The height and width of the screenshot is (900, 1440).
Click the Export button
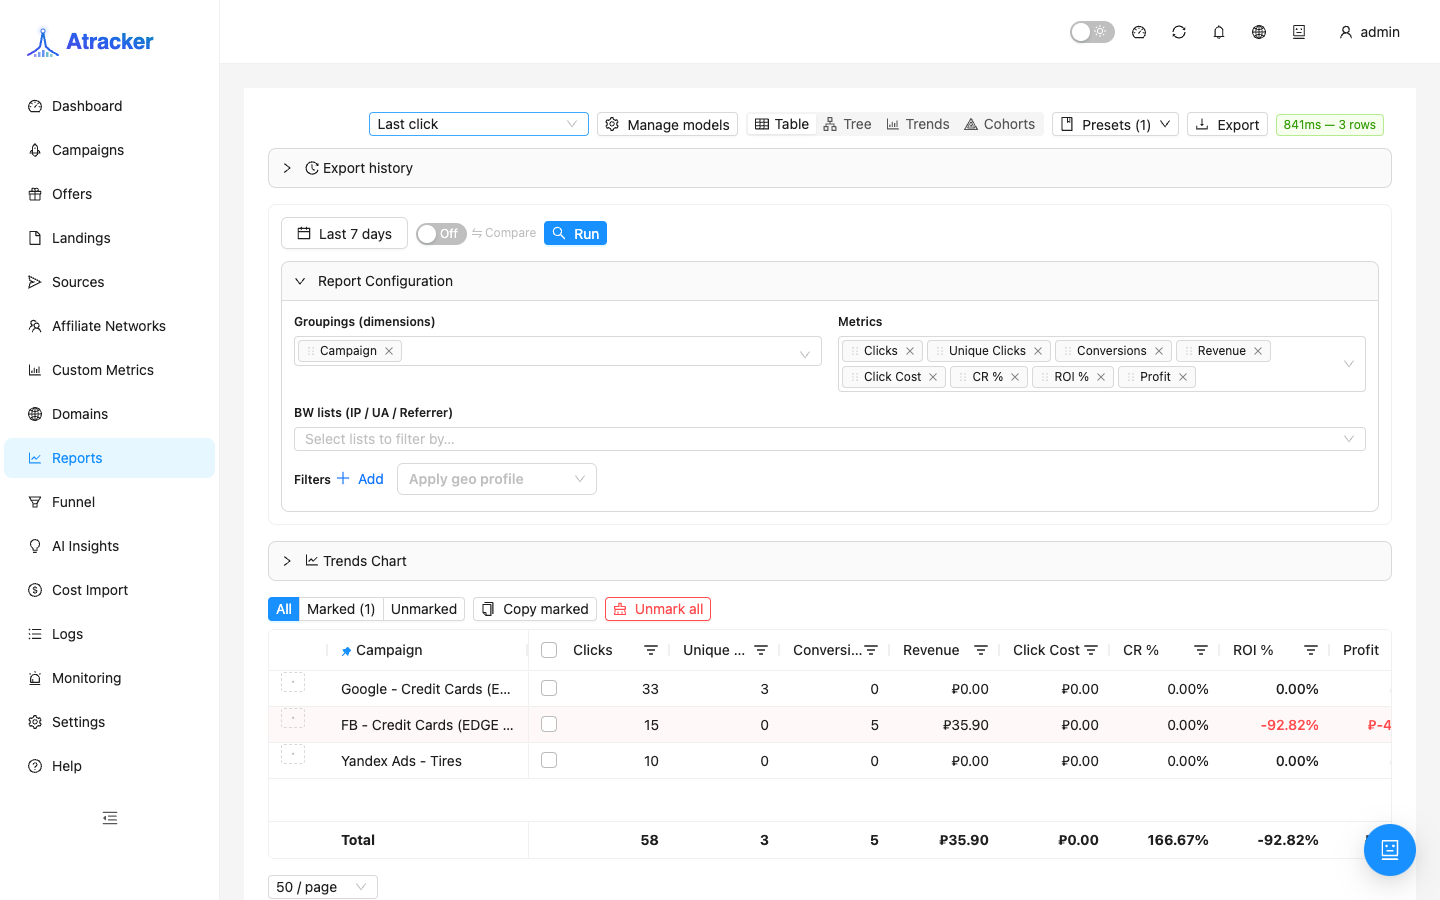pyautogui.click(x=1227, y=124)
